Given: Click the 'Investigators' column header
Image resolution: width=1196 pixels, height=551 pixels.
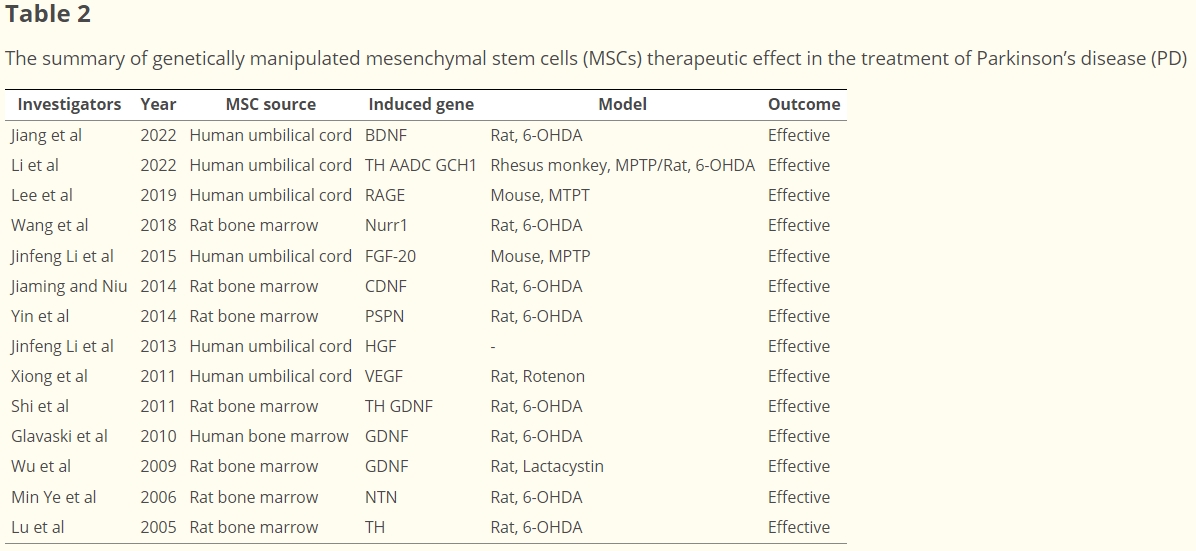Looking at the screenshot, I should coord(69,104).
